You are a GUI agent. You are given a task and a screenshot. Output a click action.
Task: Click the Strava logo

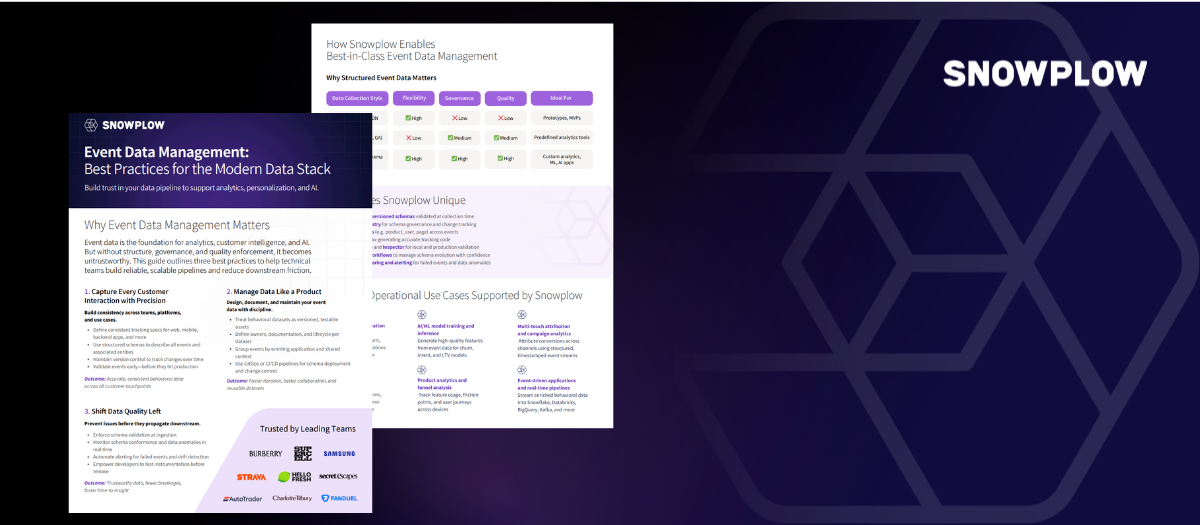(251, 477)
